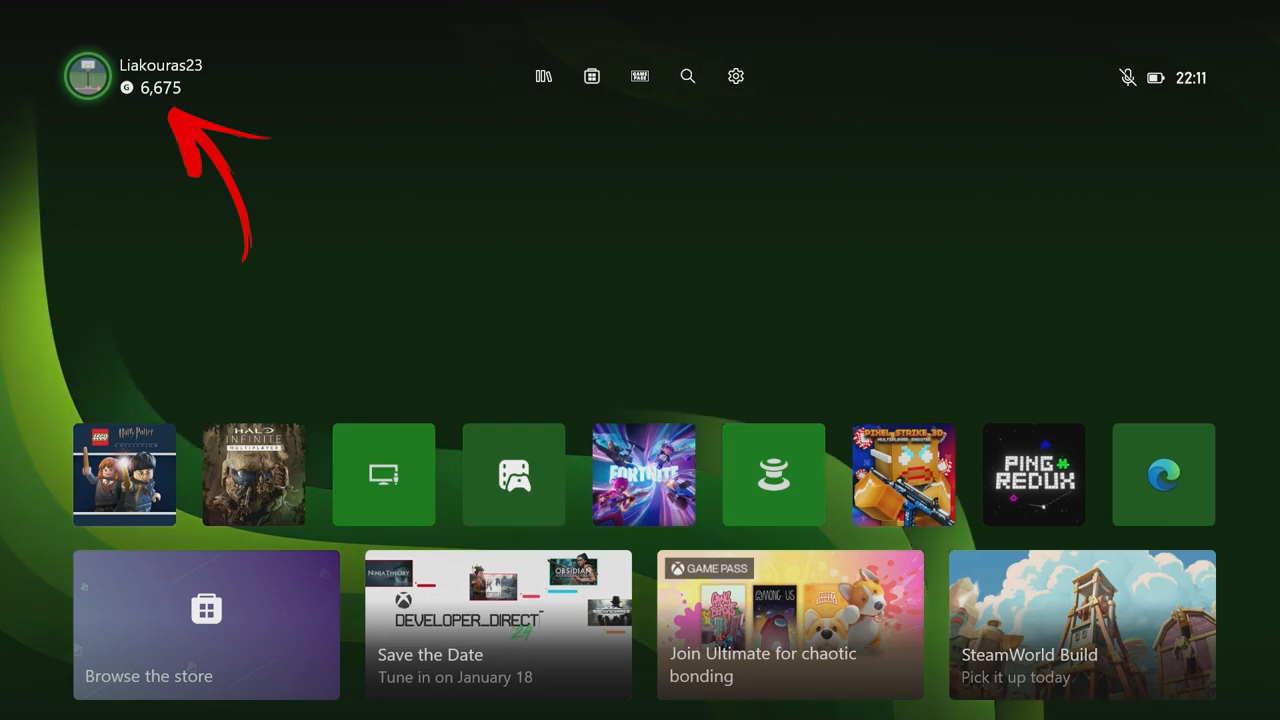The image size is (1280, 720).
Task: Open My games & apps library icon
Action: tap(544, 76)
